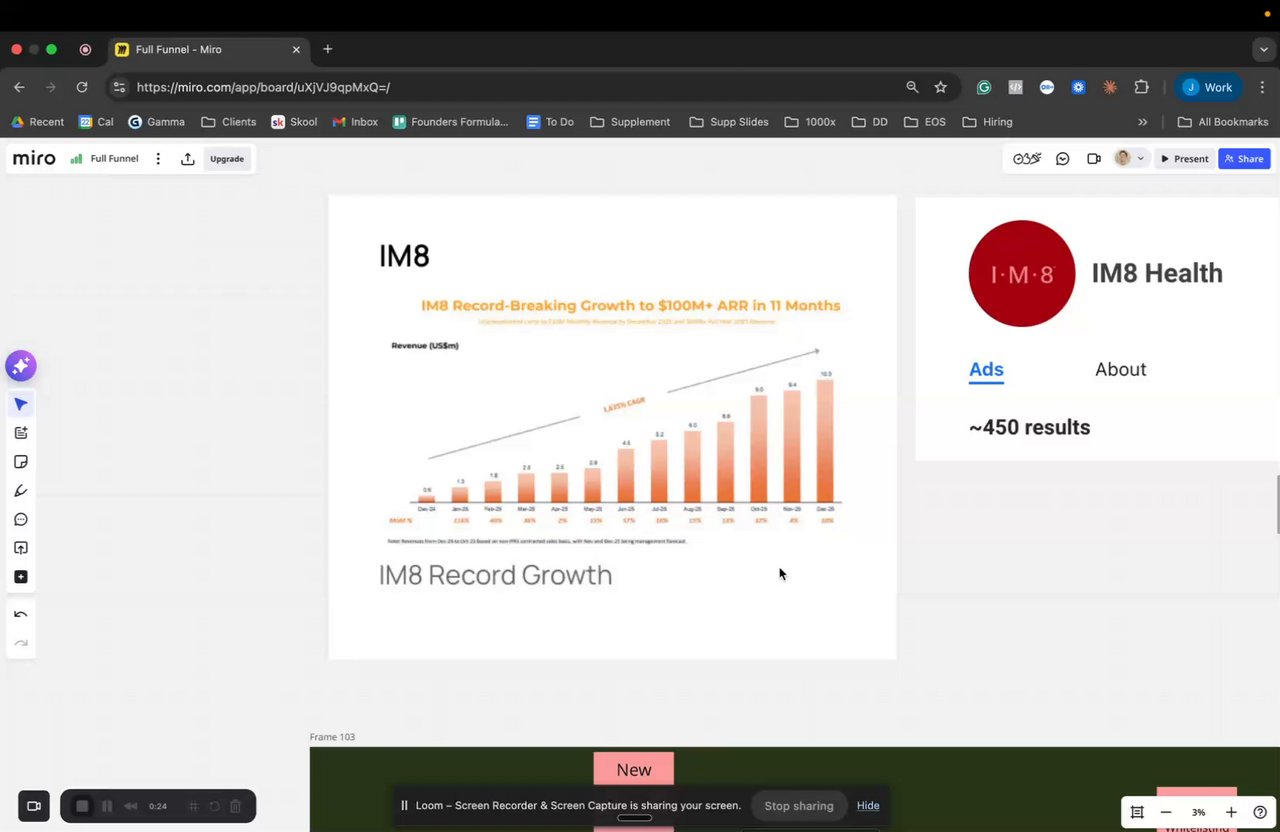This screenshot has height=832, width=1280.
Task: Open the Grammarly extension
Action: point(984,87)
